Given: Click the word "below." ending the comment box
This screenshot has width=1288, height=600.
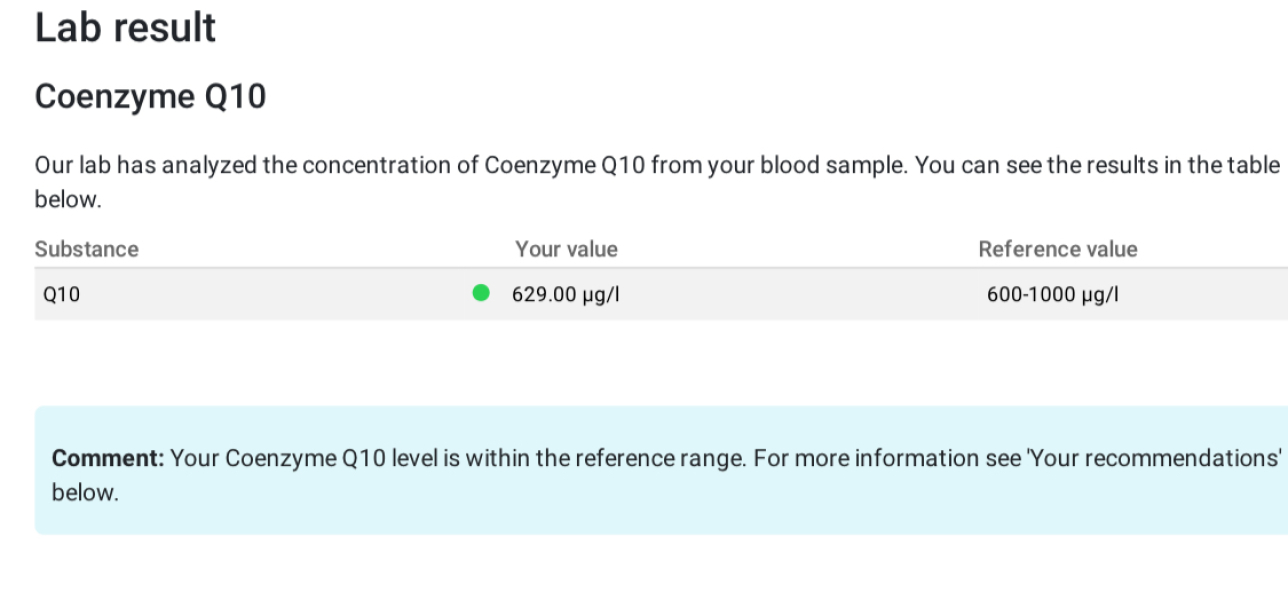Looking at the screenshot, I should point(85,493).
